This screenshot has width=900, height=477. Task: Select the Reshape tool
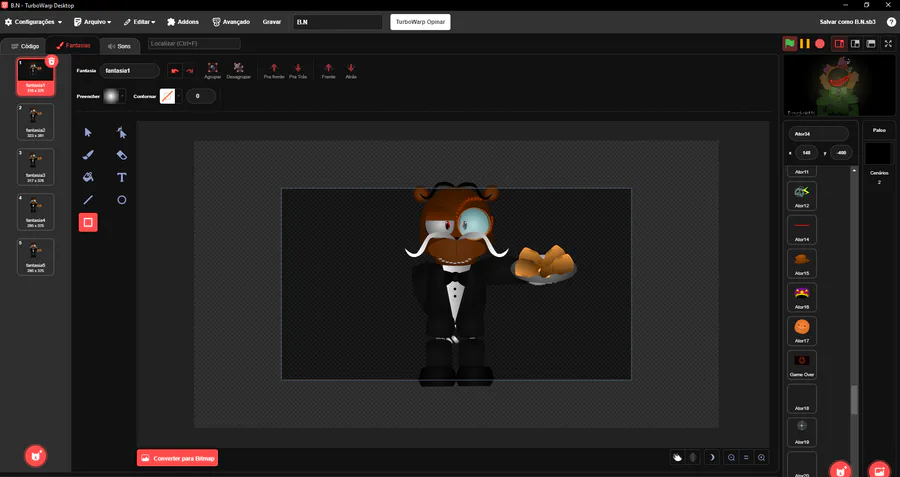tap(122, 133)
